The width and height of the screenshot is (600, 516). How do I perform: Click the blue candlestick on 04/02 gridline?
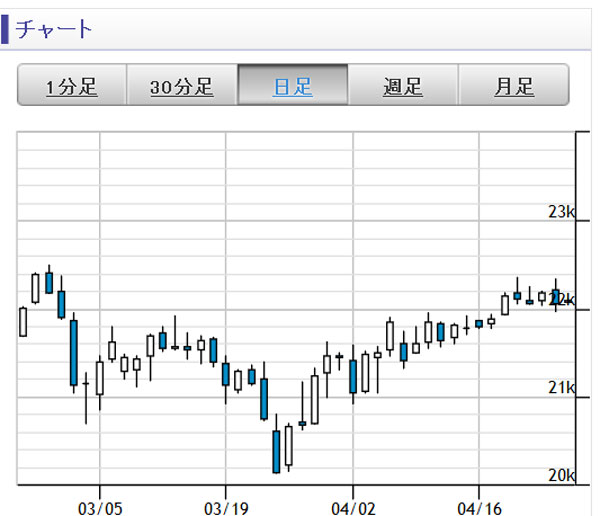click(x=353, y=375)
